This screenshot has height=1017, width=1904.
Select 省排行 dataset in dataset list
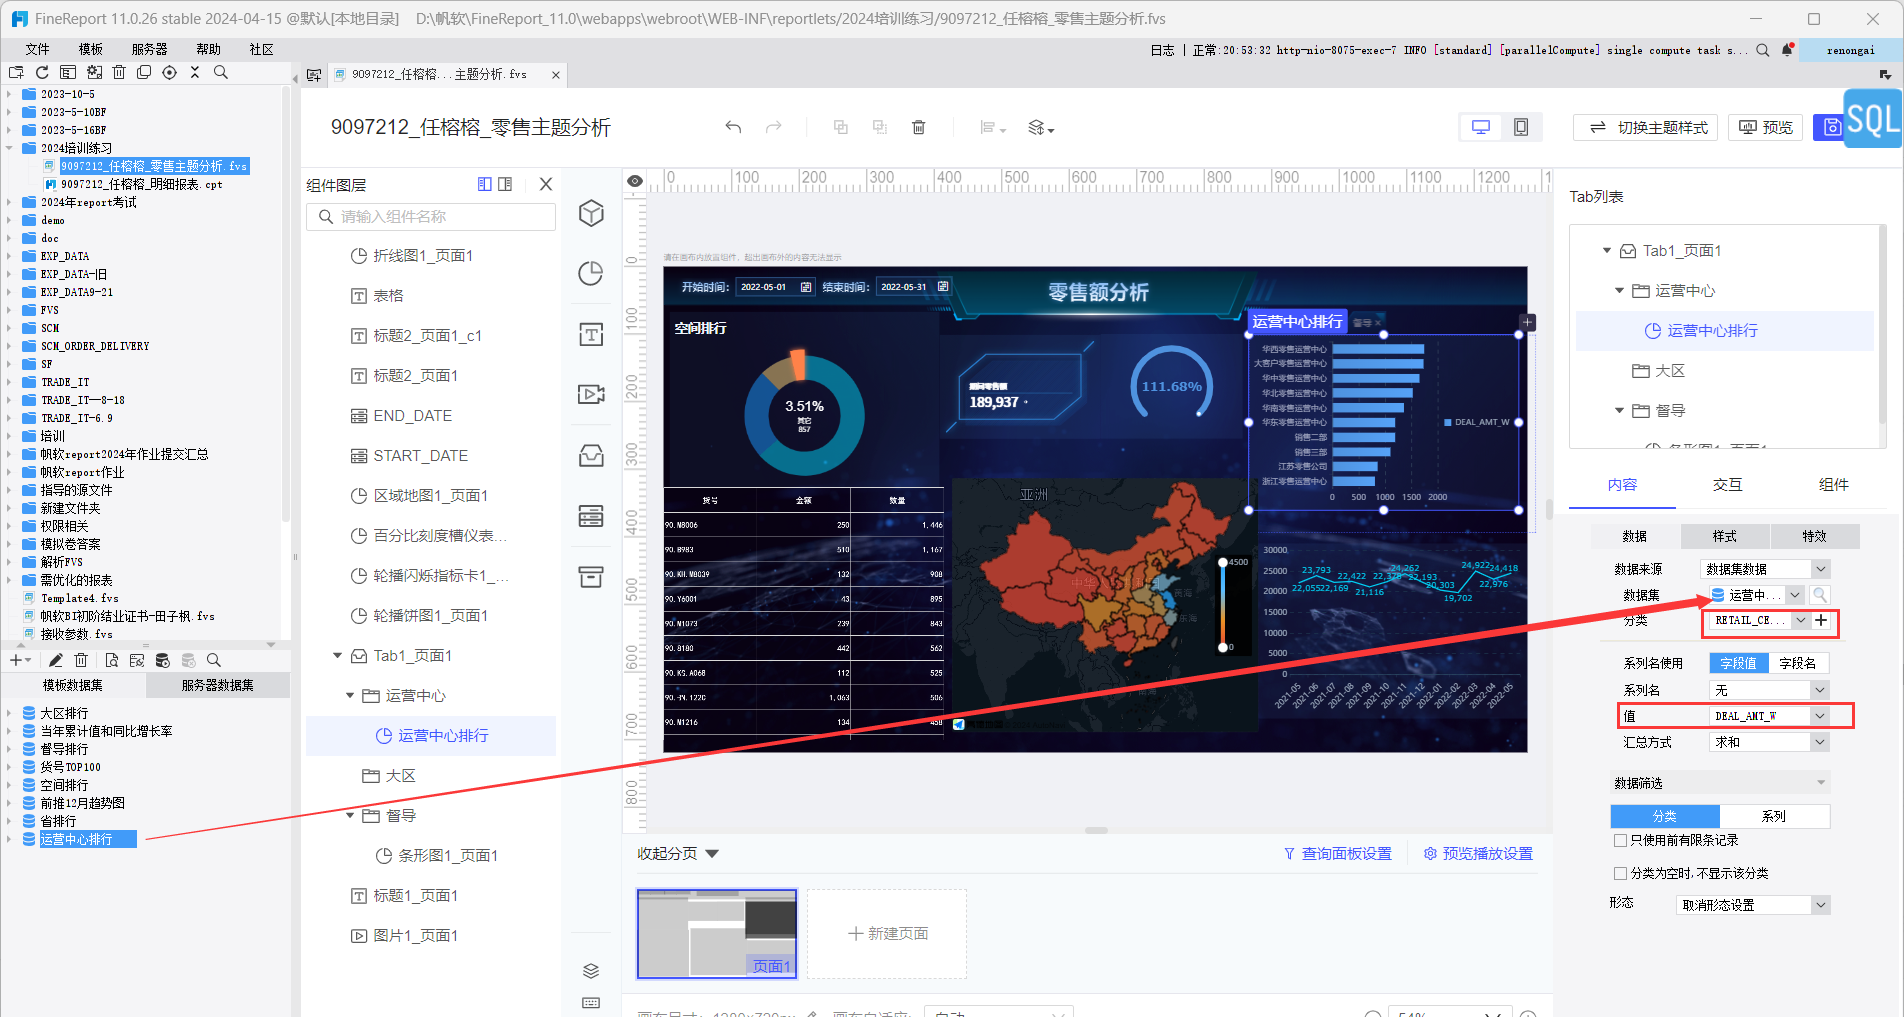tap(58, 821)
